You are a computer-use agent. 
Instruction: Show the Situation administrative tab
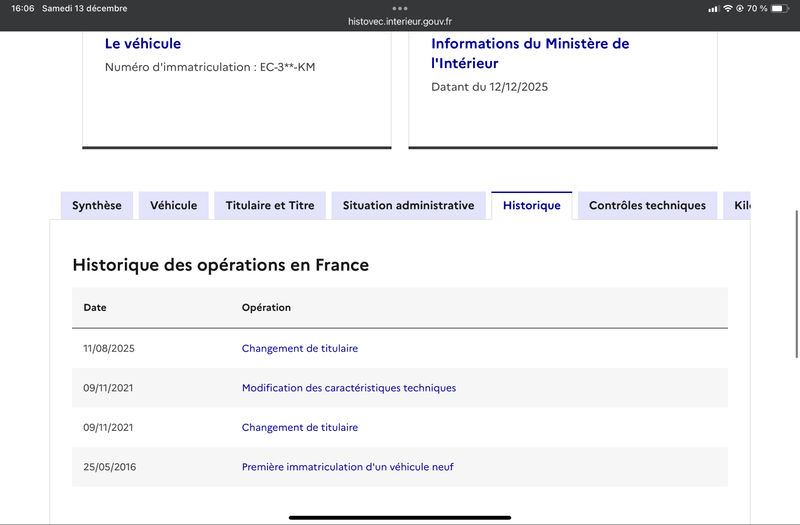(x=408, y=206)
